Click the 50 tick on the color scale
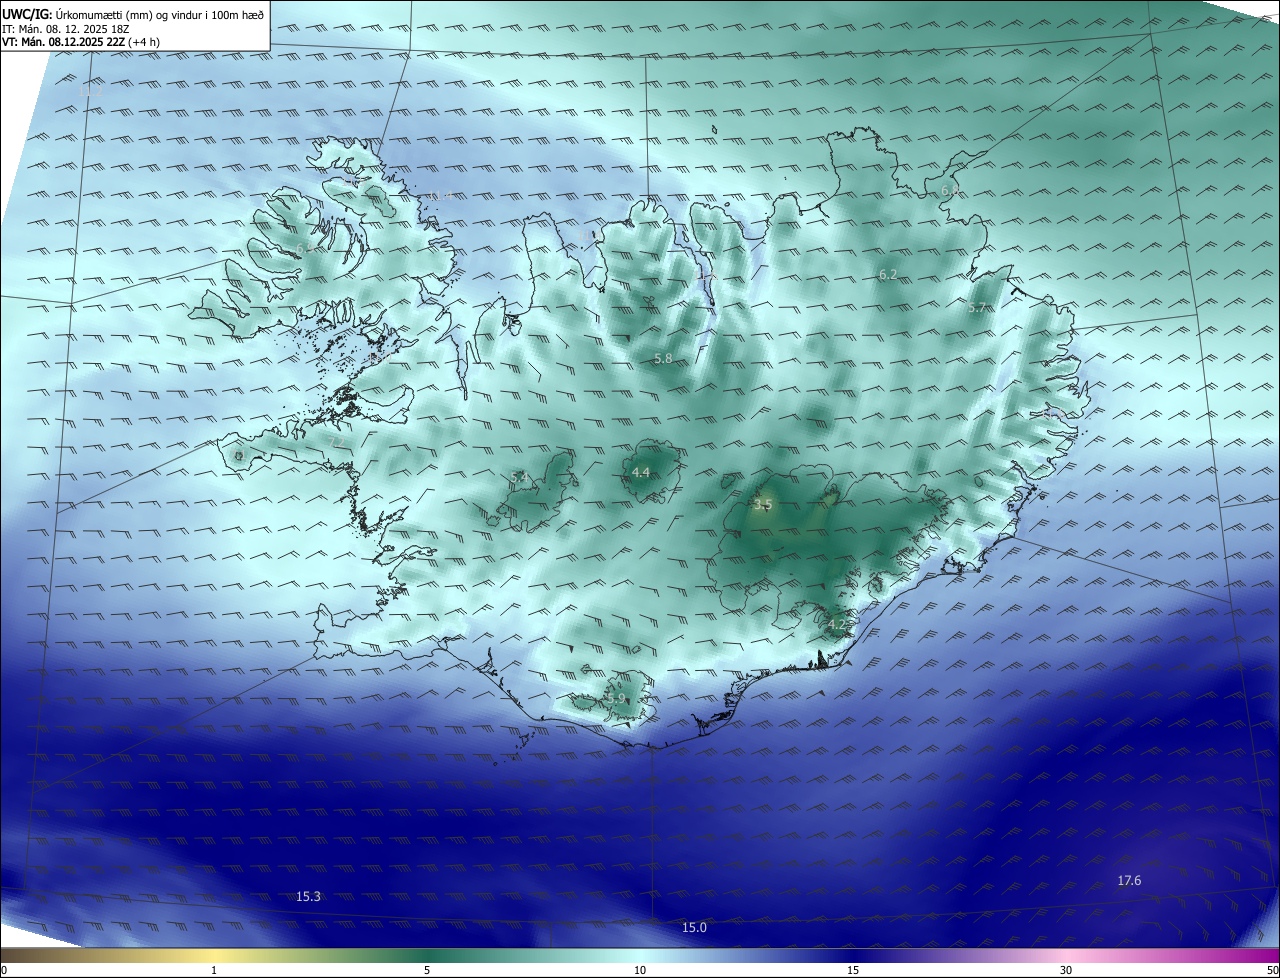The width and height of the screenshot is (1280, 978). [x=1272, y=970]
